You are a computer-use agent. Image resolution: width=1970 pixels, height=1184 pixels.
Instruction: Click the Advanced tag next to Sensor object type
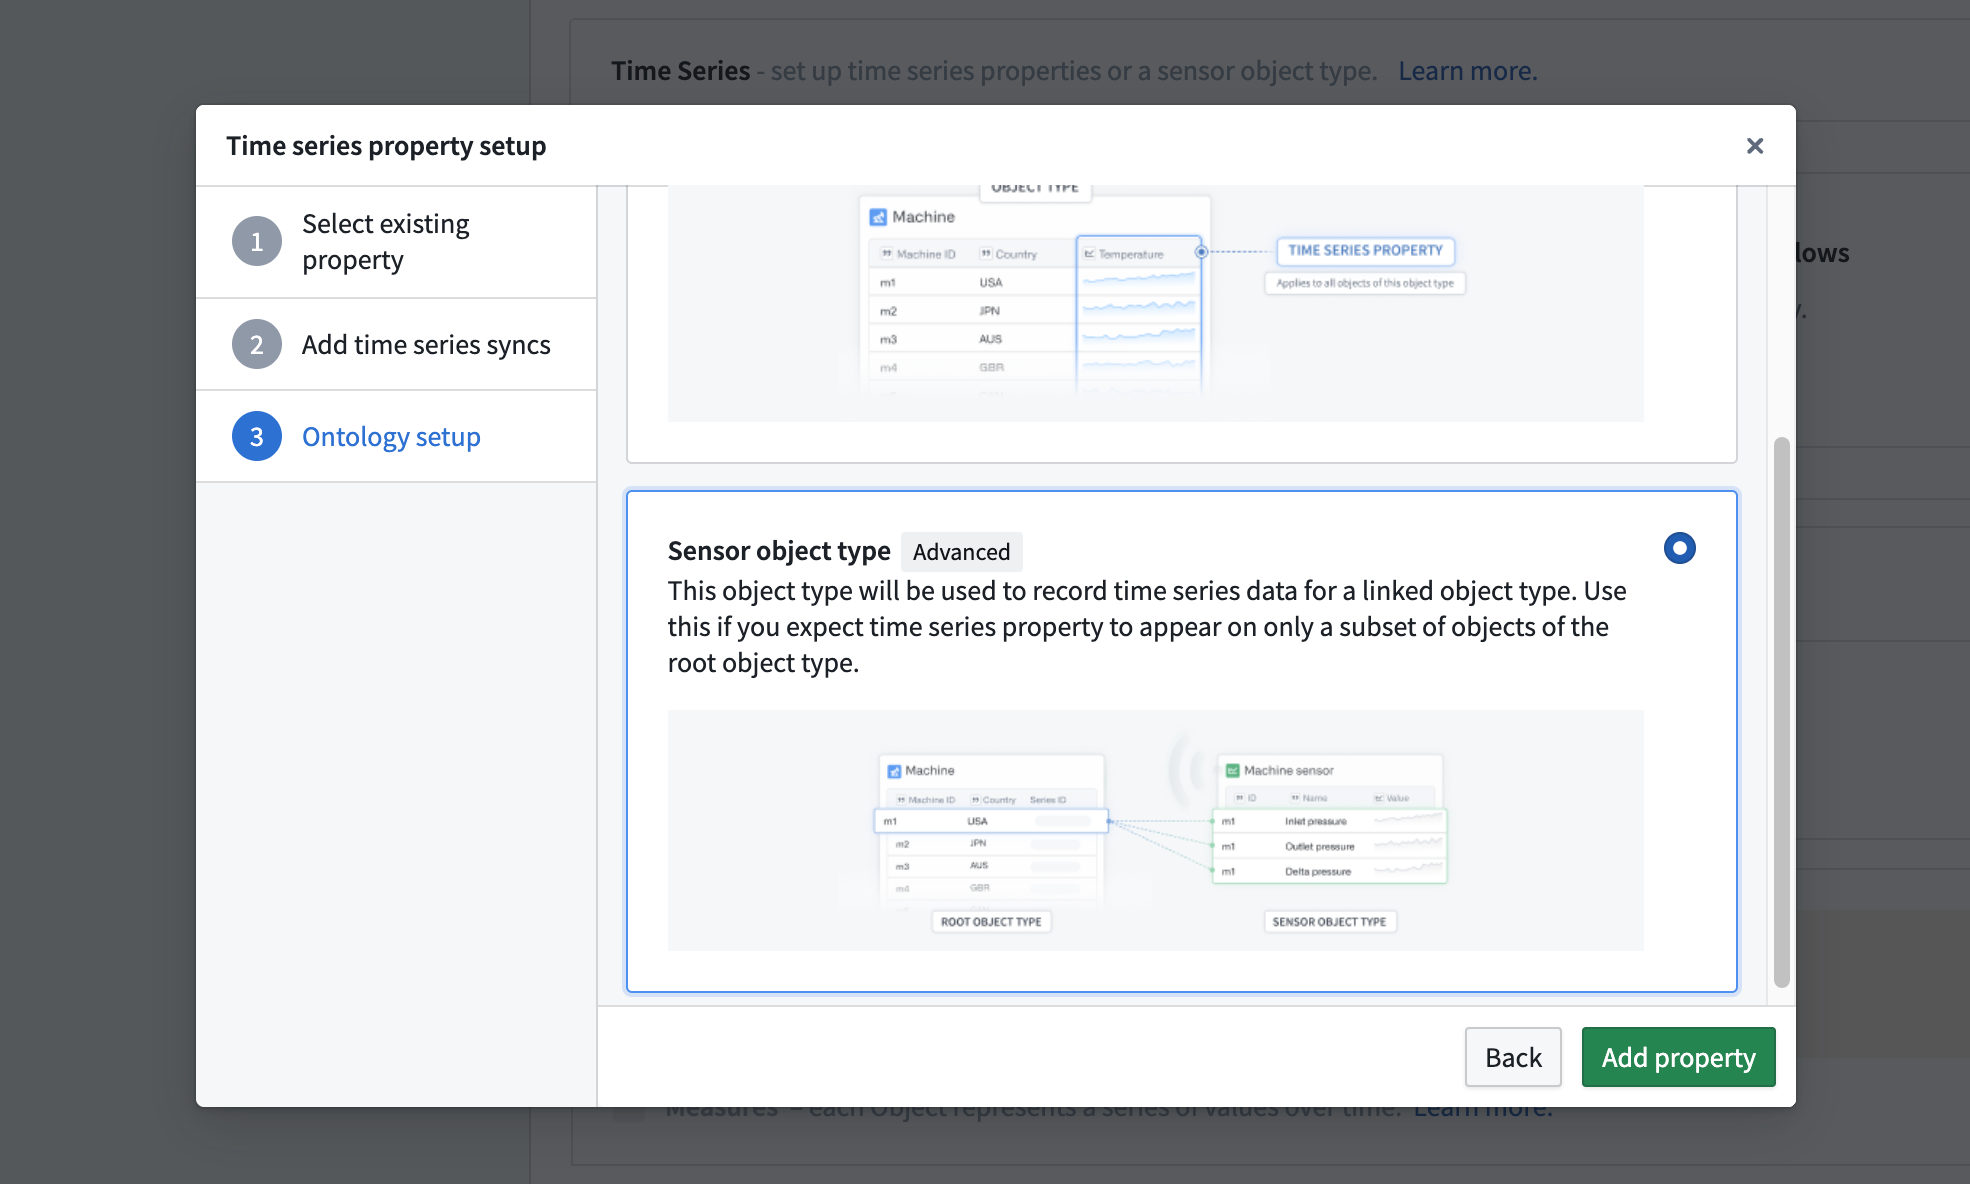click(961, 552)
